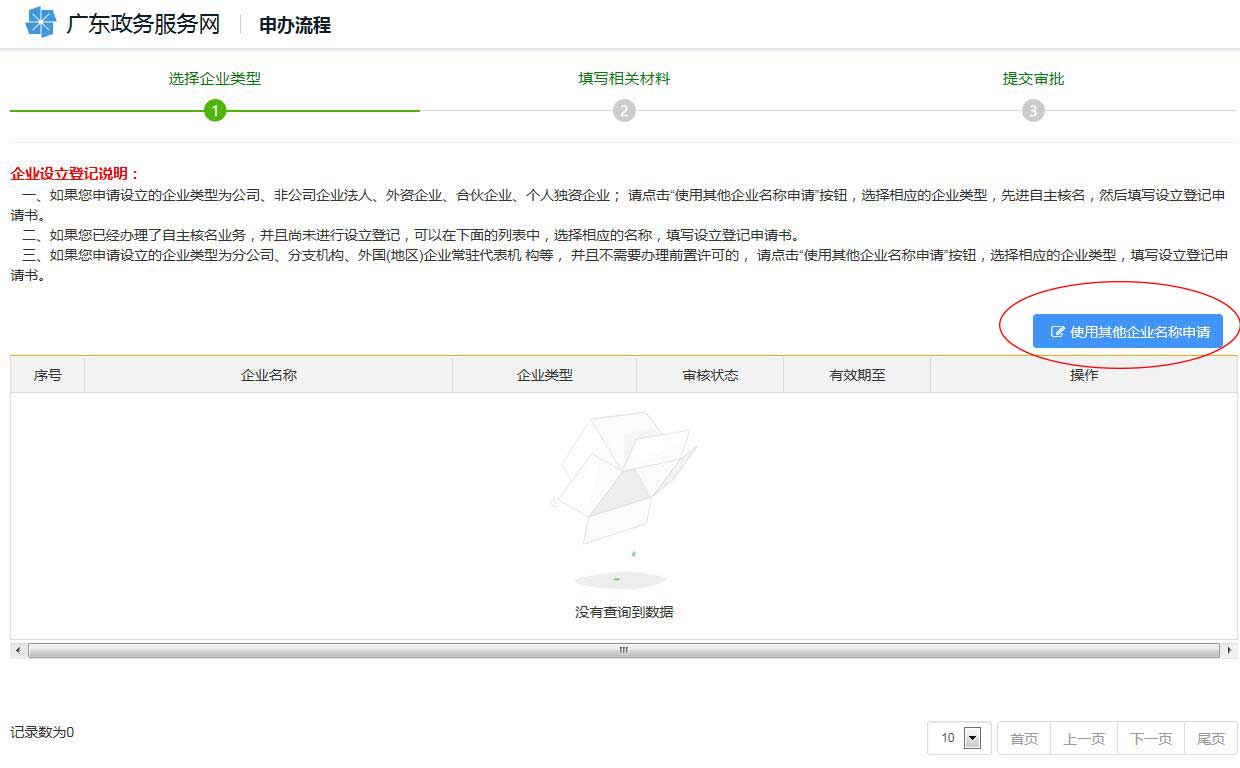The image size is (1240, 768).
Task: Click the 广东政务服务网 logo icon
Action: pos(40,22)
